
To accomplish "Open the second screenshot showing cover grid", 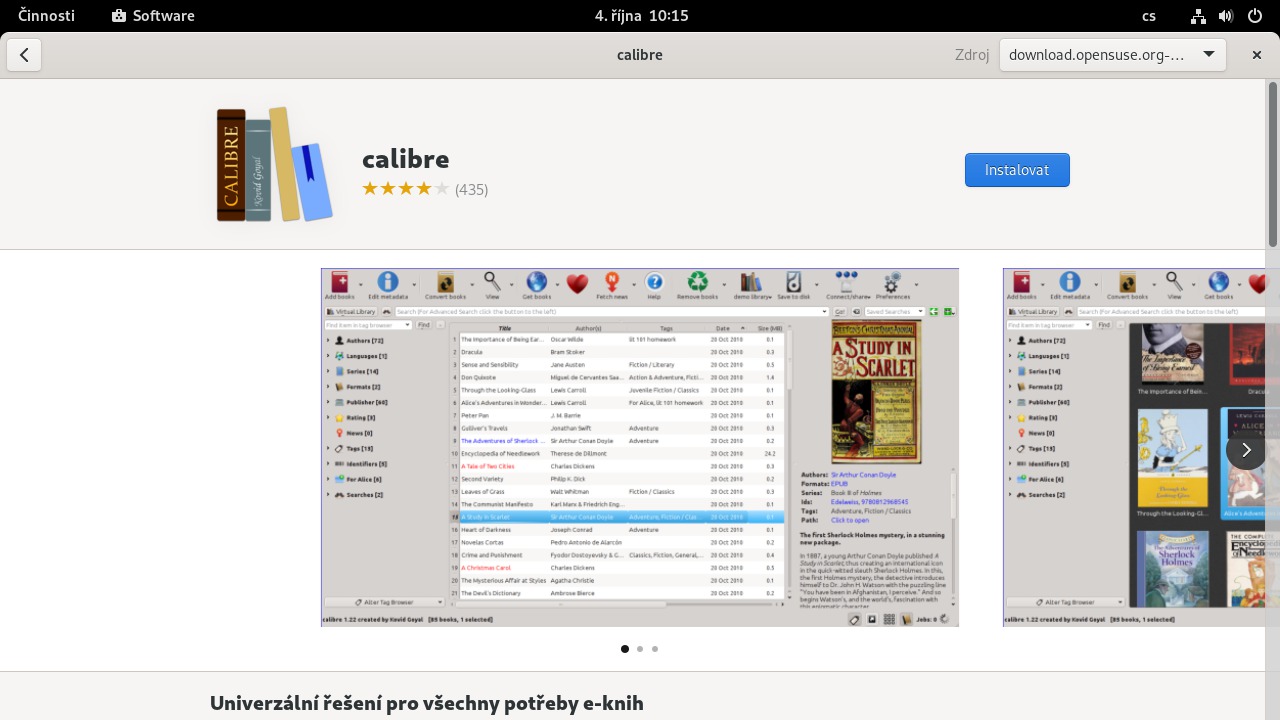I will coord(1134,447).
